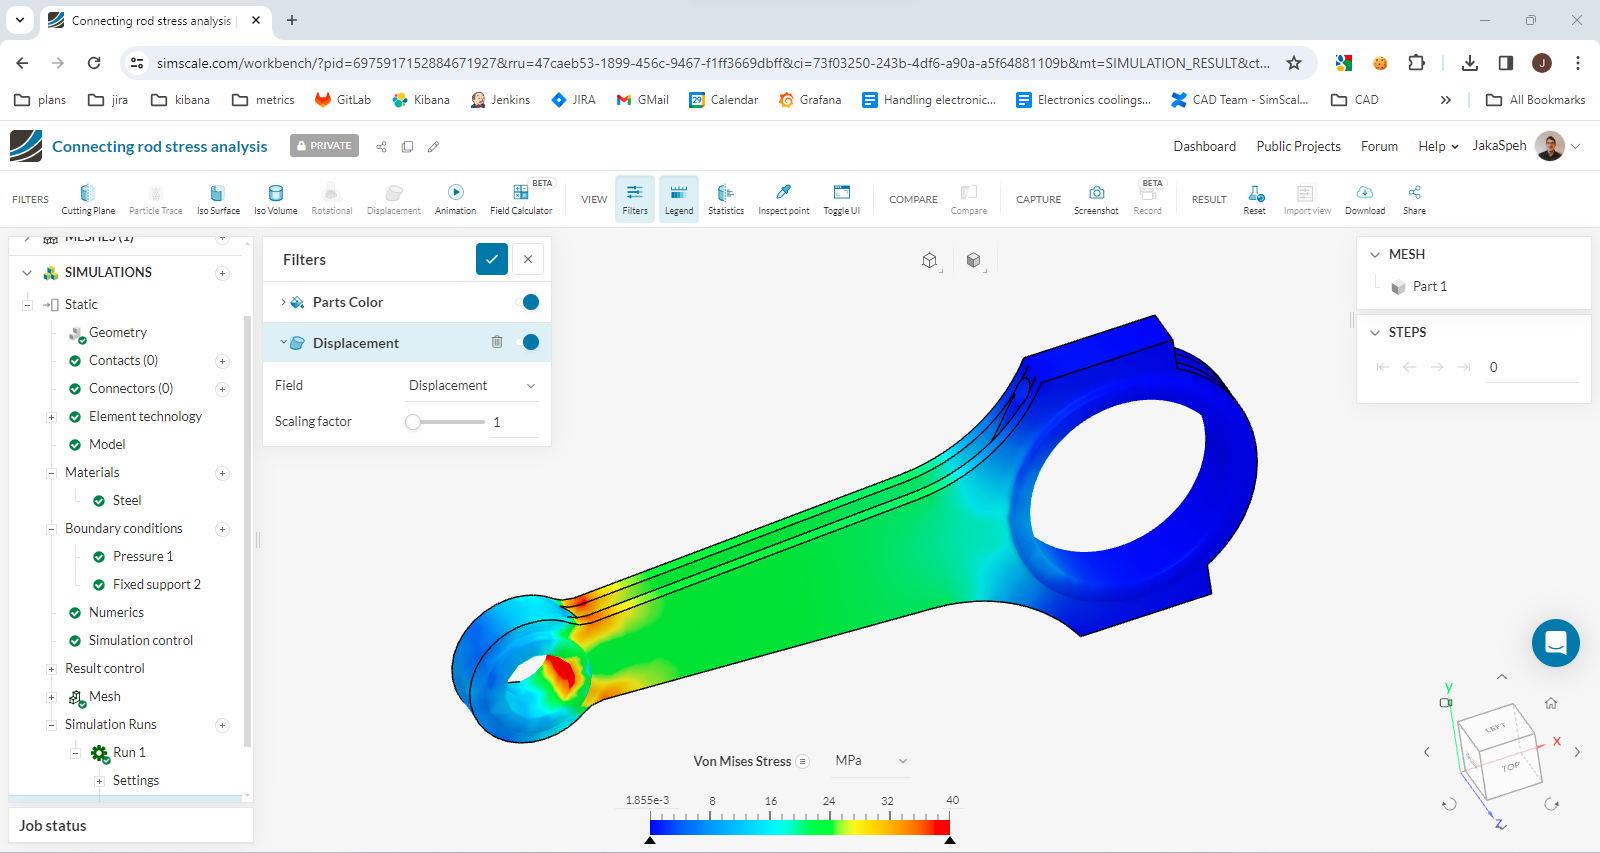Screen dimensions: 1600x853
Task: Collapse the STEPS panel
Action: (1375, 333)
